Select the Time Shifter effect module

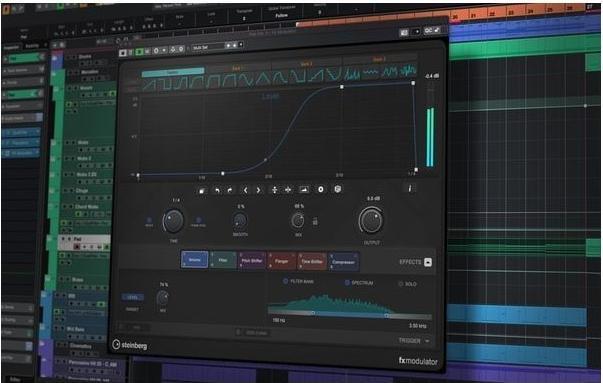[x=311, y=261]
